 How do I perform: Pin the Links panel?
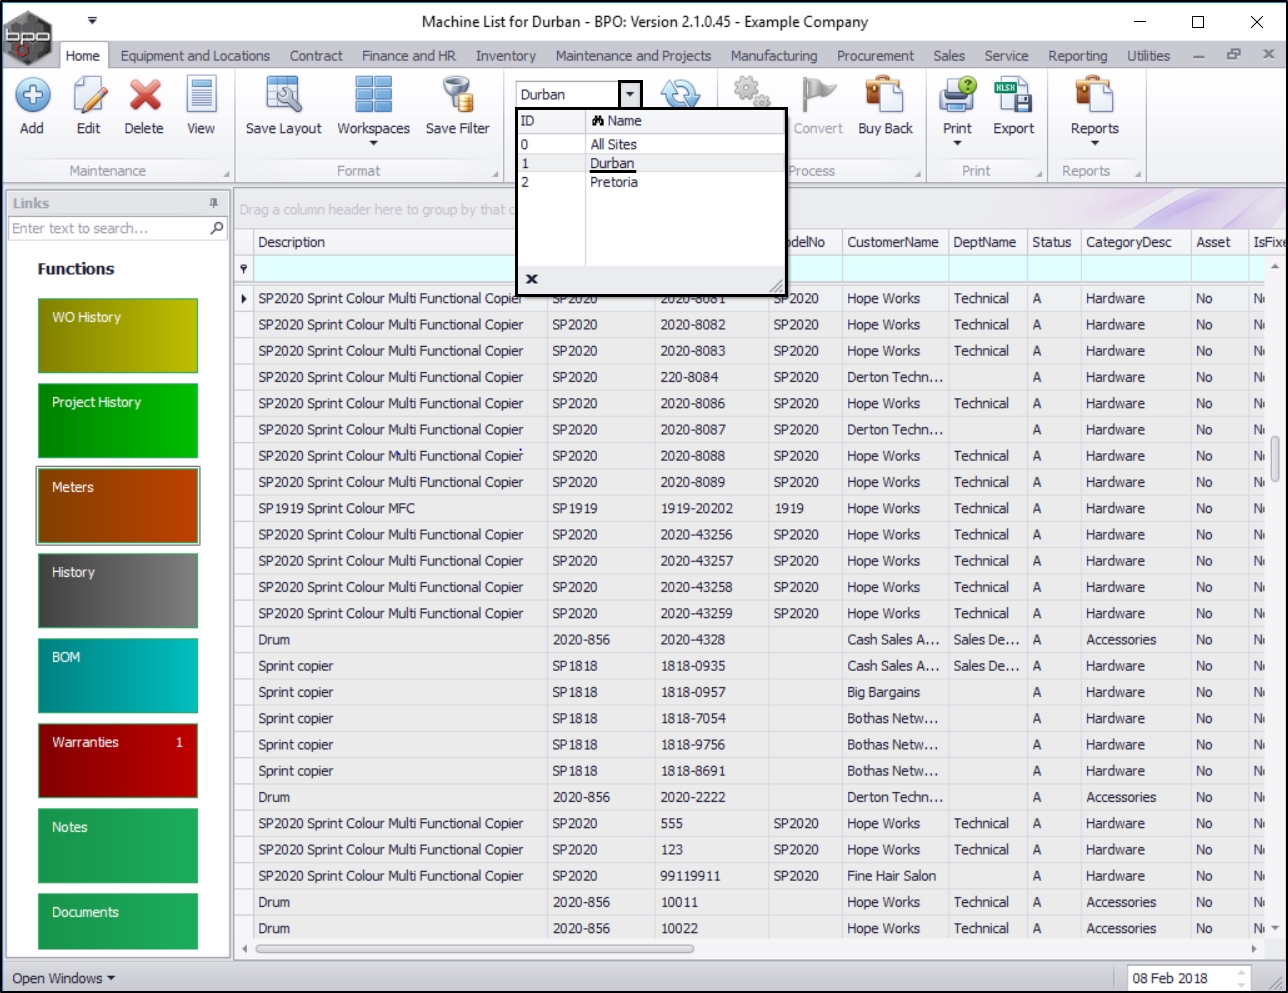click(213, 203)
